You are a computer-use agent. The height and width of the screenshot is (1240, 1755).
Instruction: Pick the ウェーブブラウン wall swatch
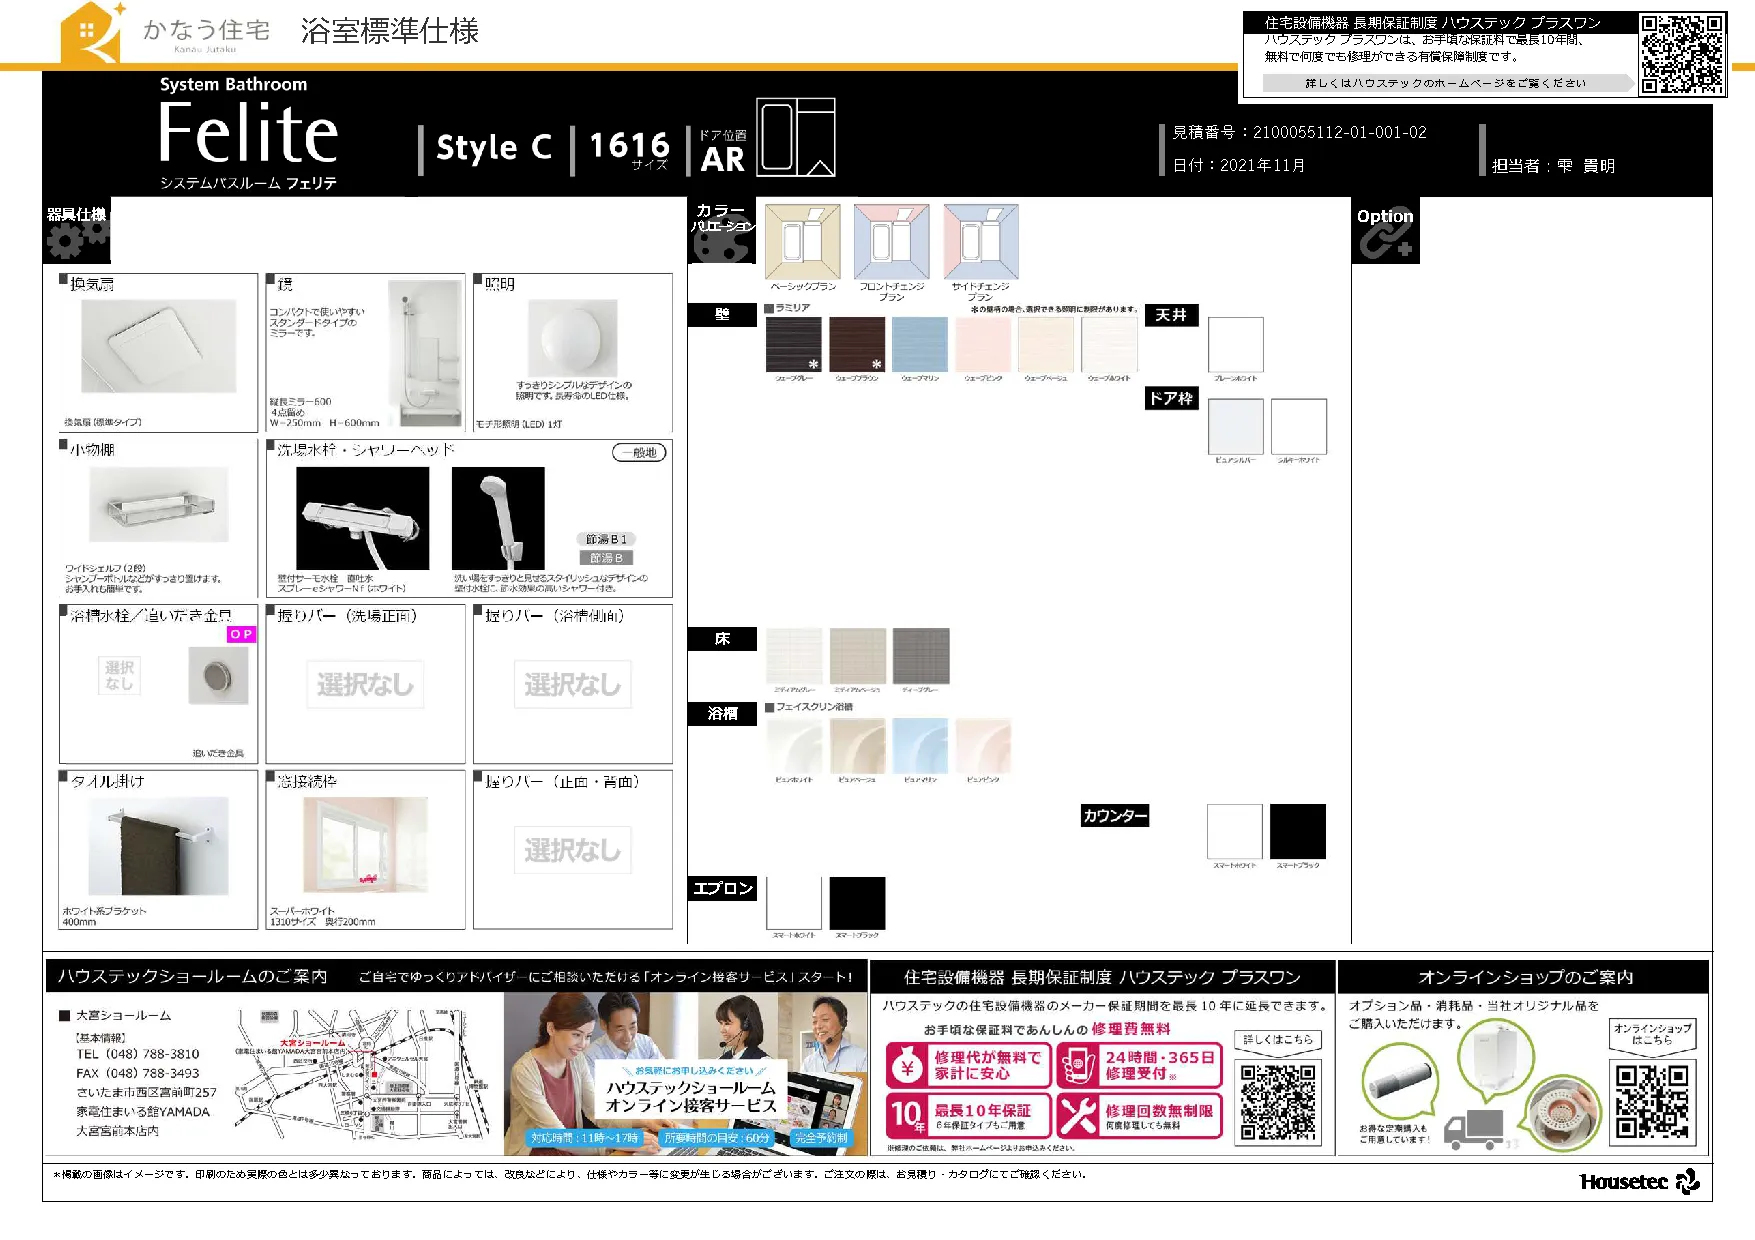point(857,345)
